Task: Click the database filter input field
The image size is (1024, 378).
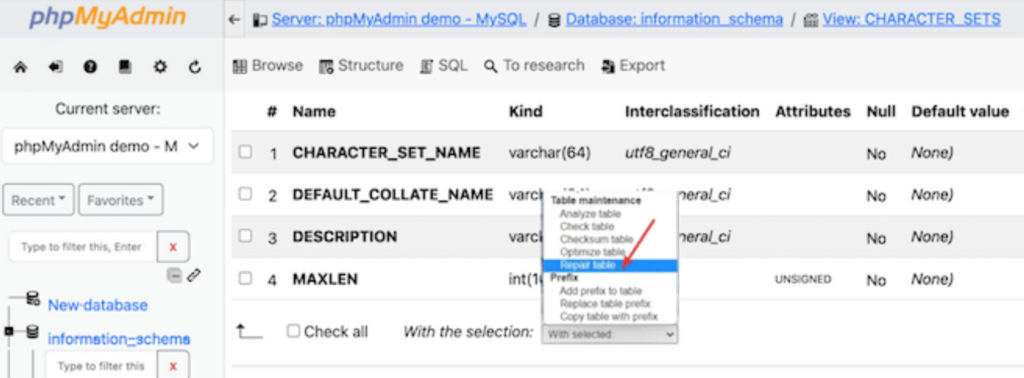Action: pyautogui.click(x=82, y=247)
